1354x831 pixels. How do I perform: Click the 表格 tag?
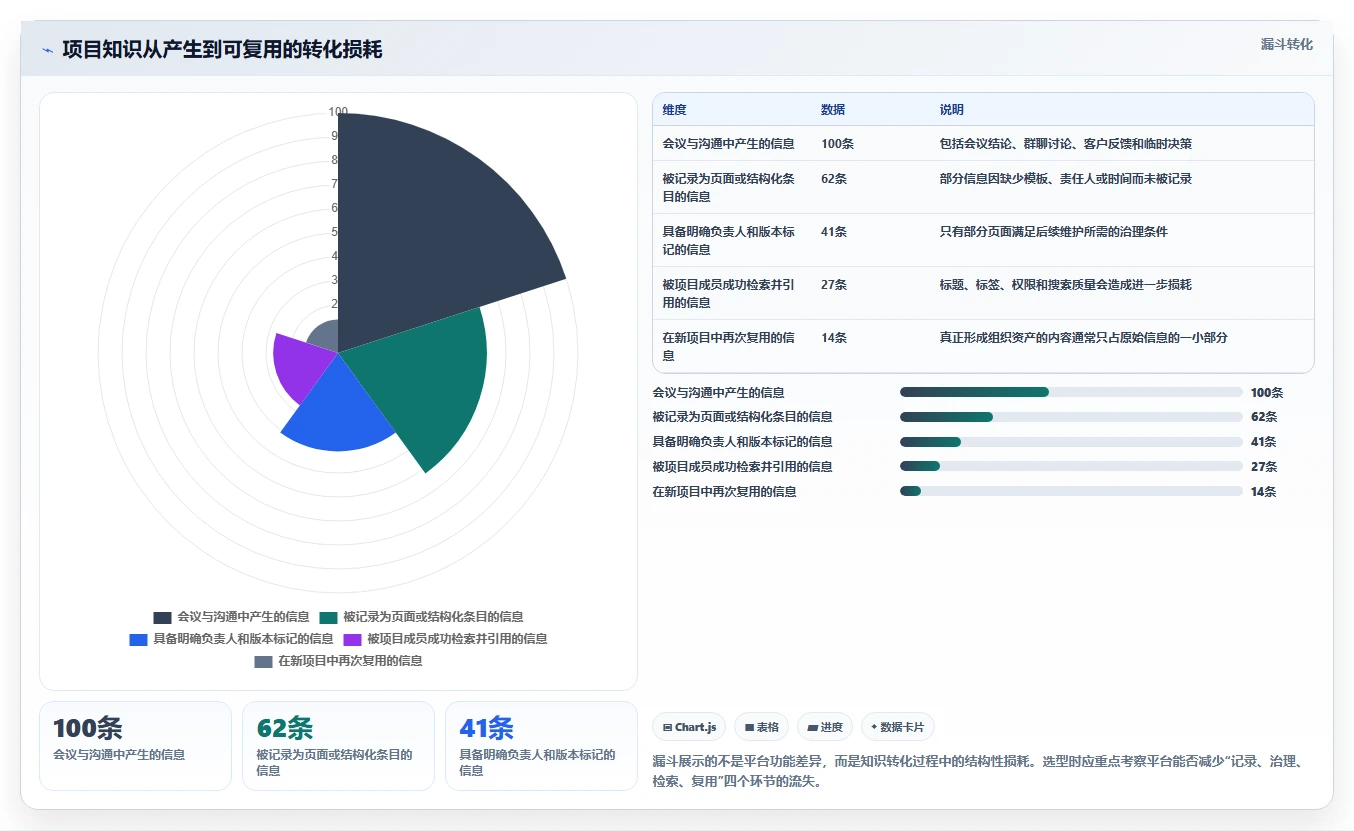coord(761,727)
